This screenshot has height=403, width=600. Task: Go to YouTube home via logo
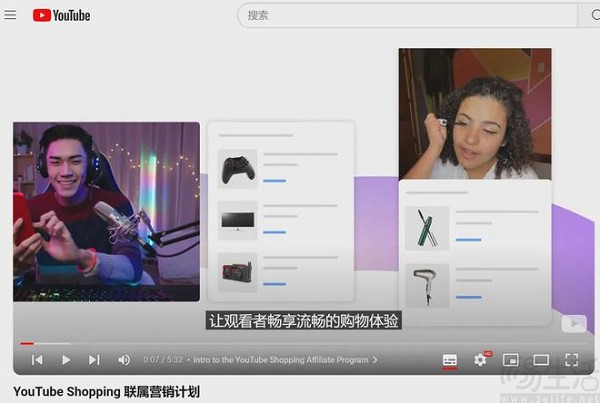[x=62, y=15]
